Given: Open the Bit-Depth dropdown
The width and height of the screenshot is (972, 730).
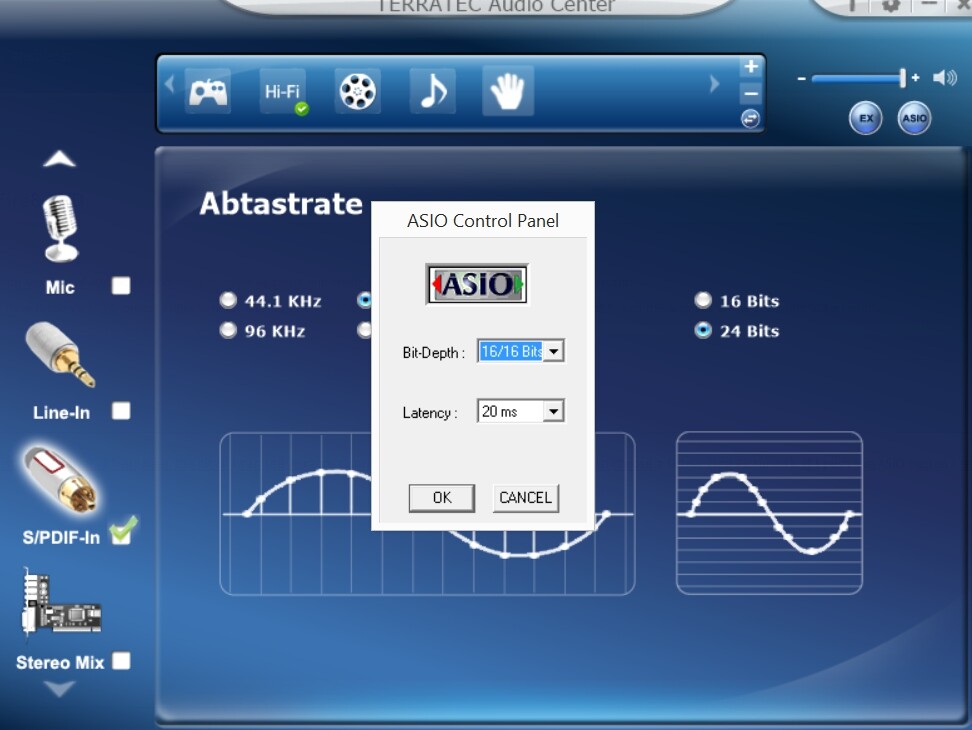Looking at the screenshot, I should click(x=554, y=352).
